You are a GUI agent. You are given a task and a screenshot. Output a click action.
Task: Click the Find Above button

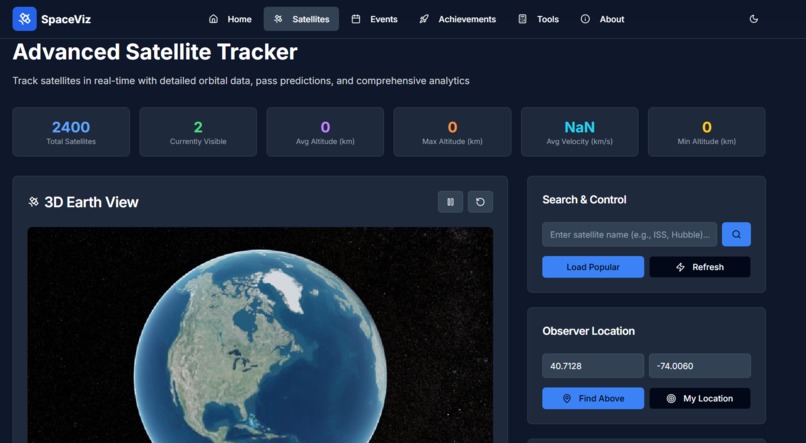pyautogui.click(x=593, y=398)
